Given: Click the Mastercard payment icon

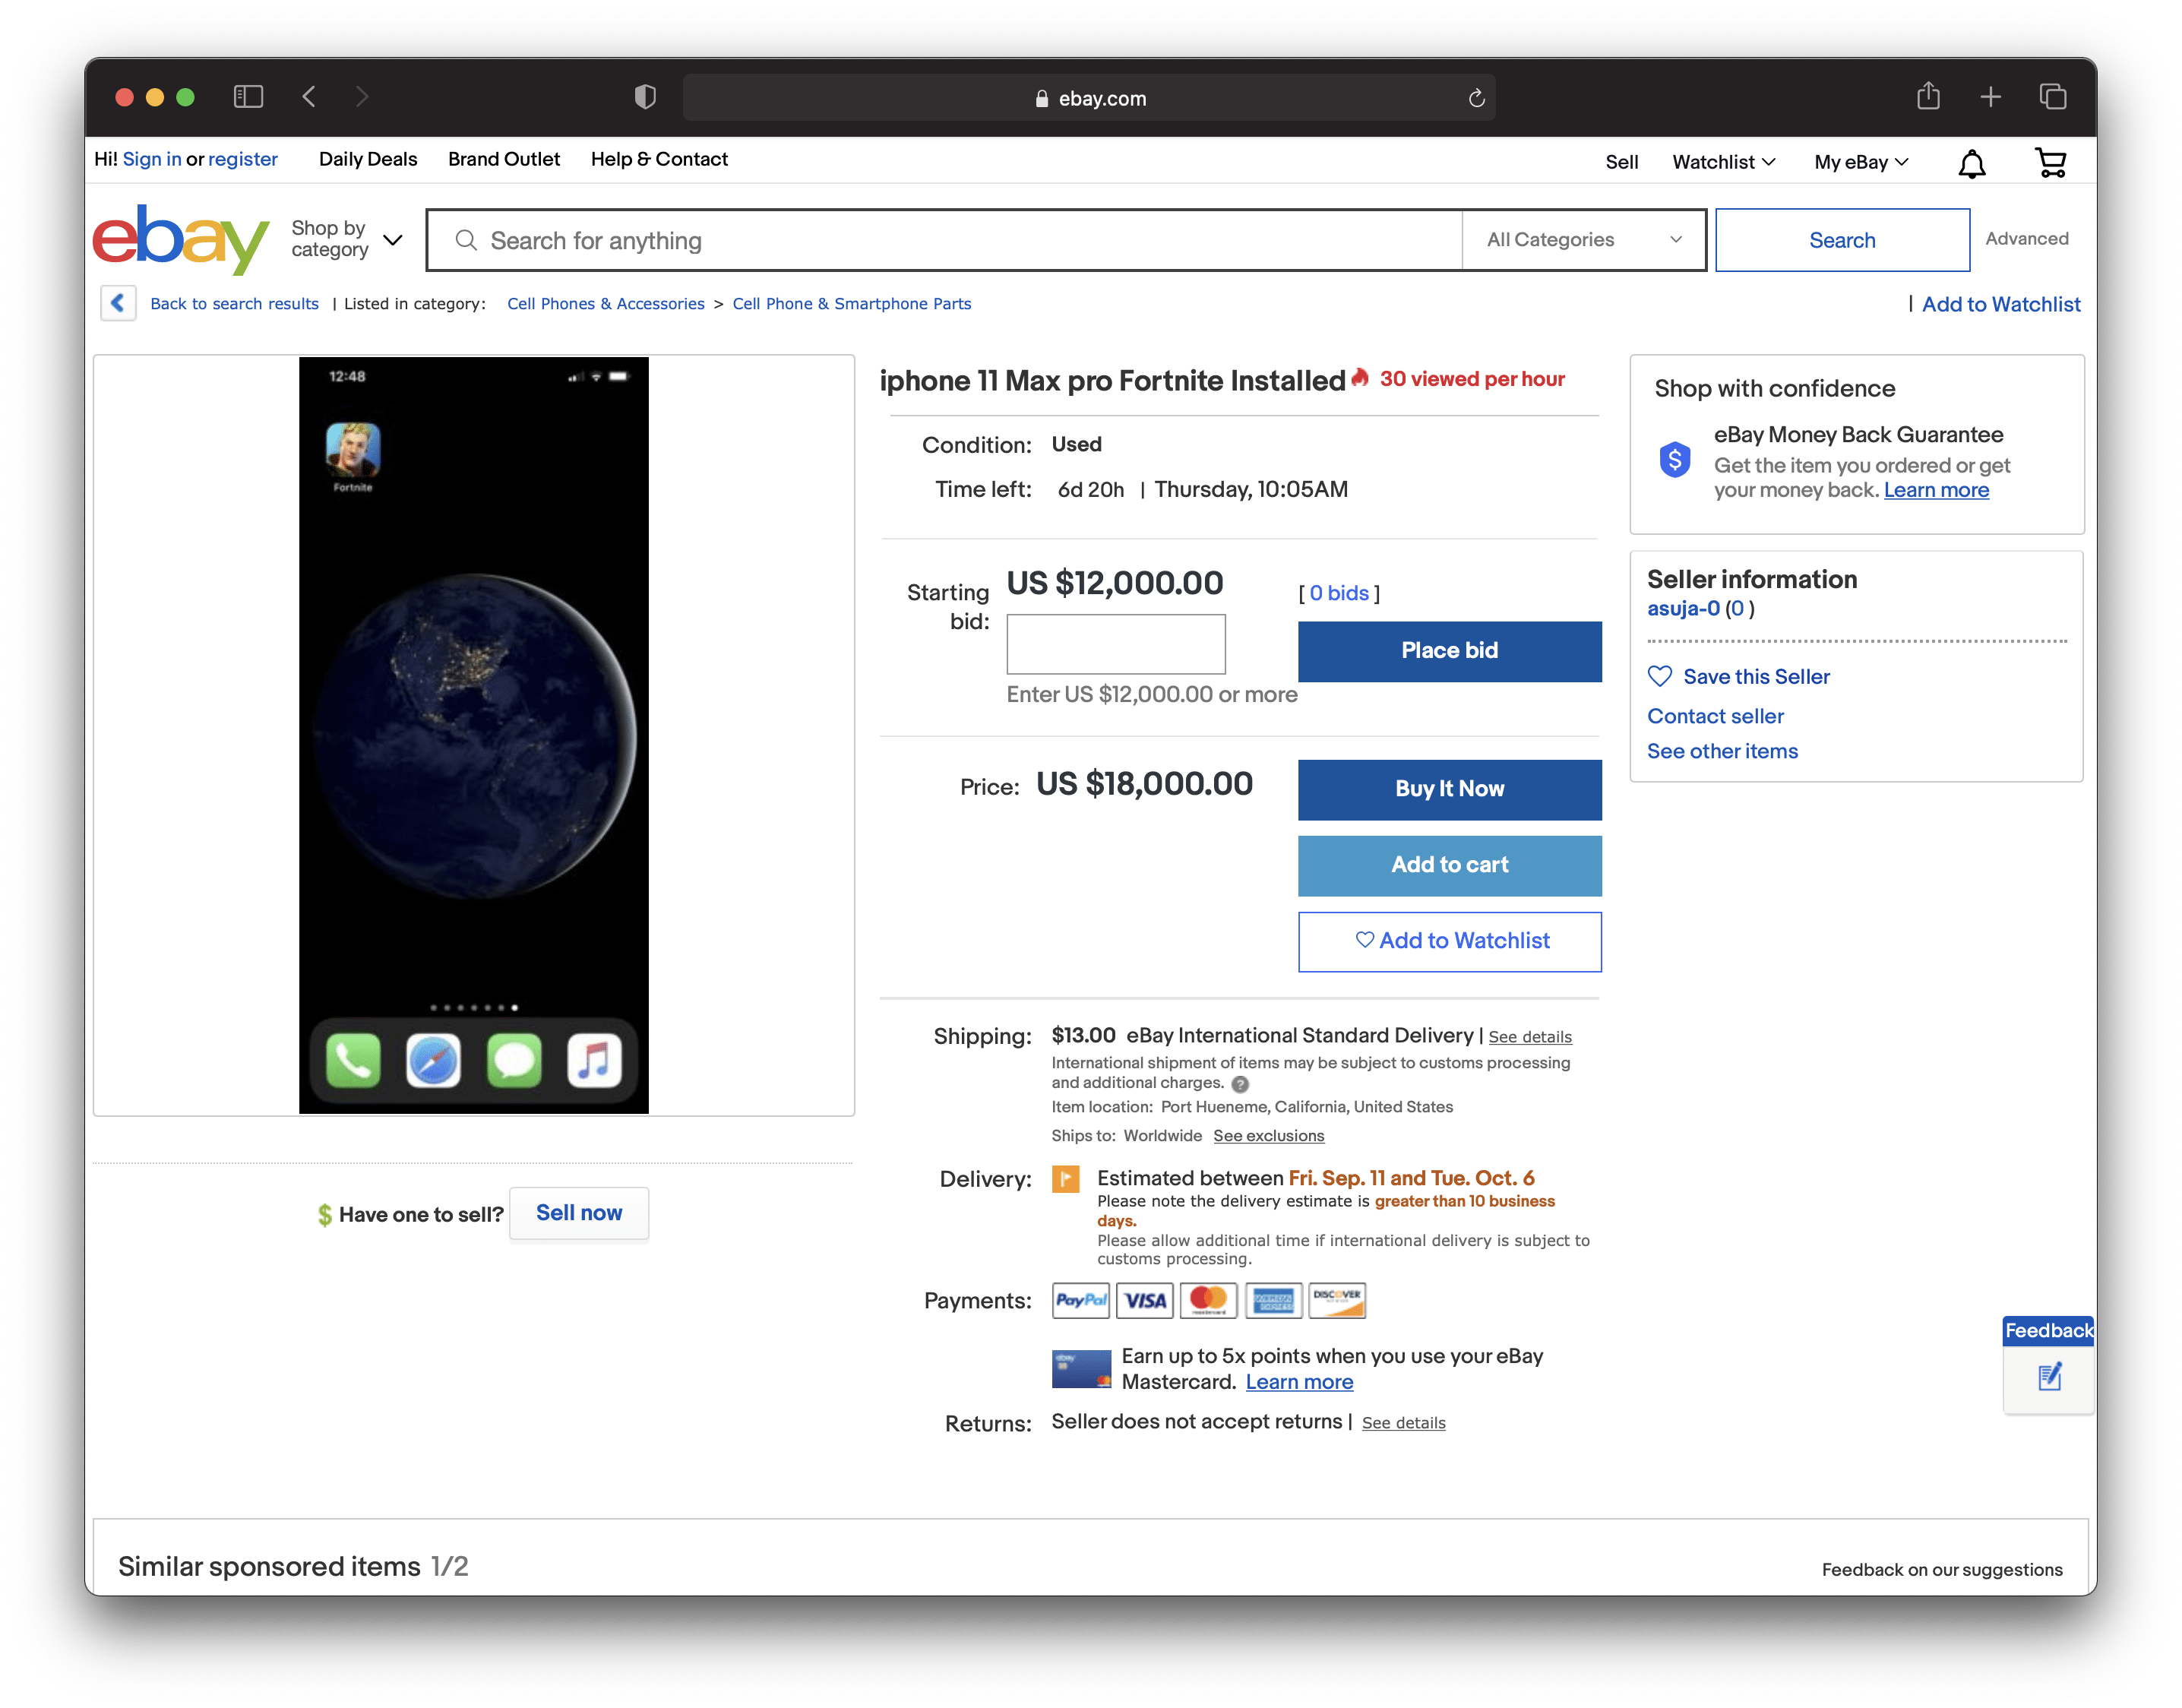Looking at the screenshot, I should 1208,1301.
